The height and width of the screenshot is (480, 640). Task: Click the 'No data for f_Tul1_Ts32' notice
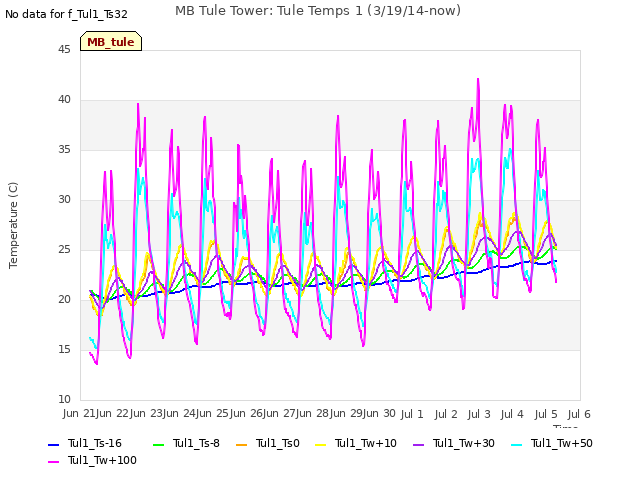tap(67, 14)
